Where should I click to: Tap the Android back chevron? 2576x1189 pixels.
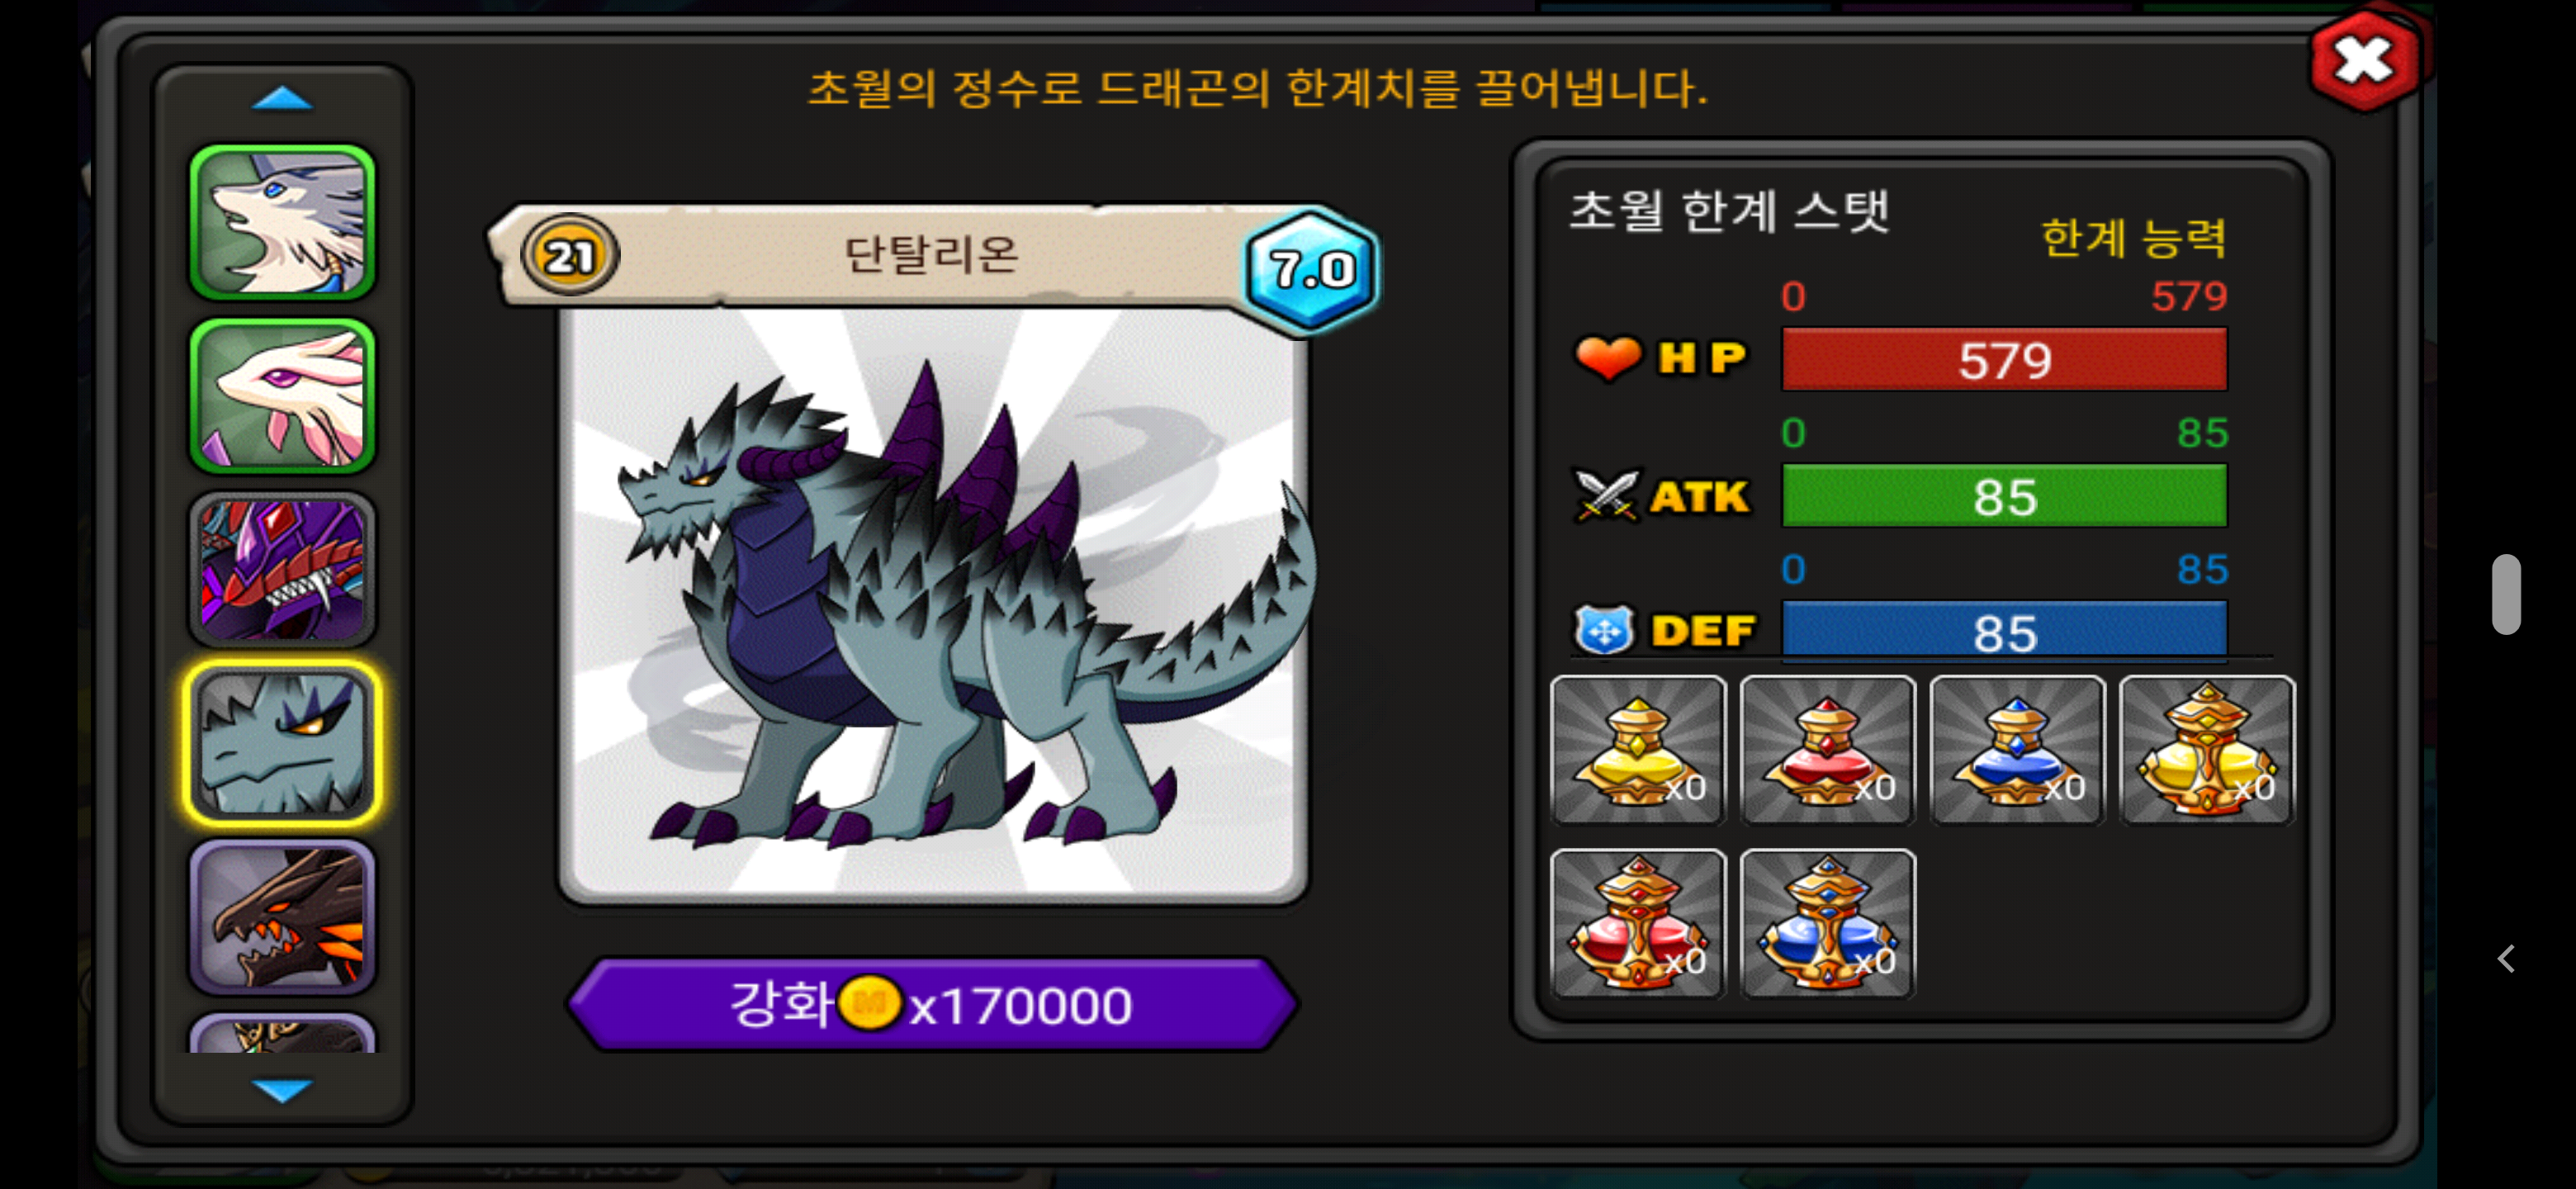click(2505, 958)
